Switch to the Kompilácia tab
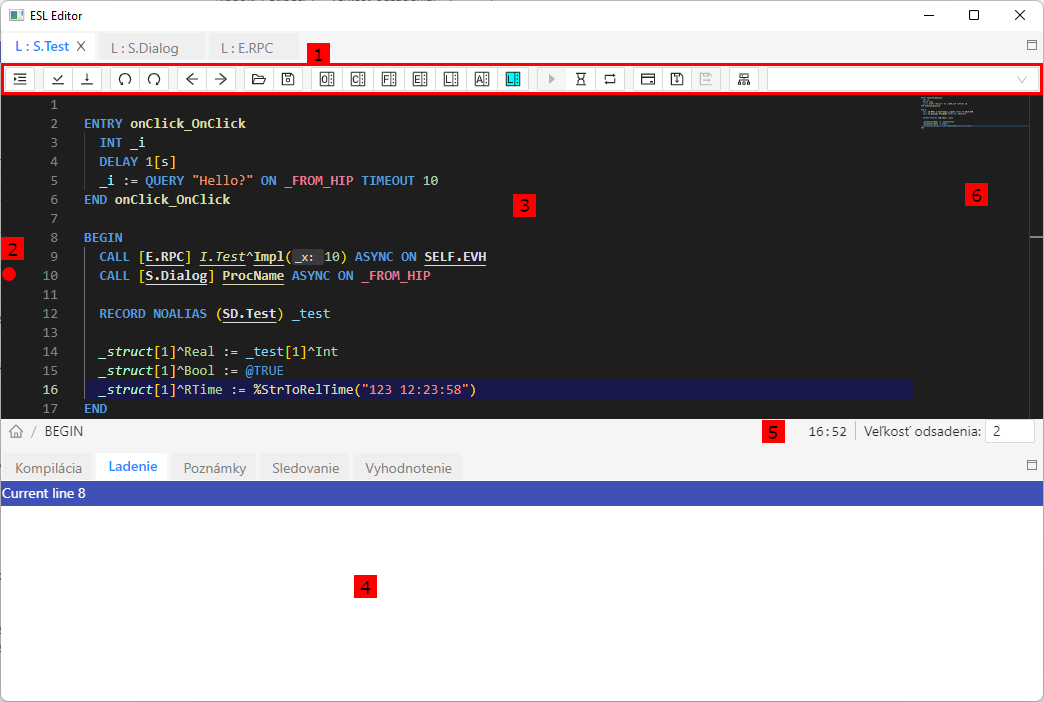Viewport: 1044px width, 702px height. [x=48, y=468]
